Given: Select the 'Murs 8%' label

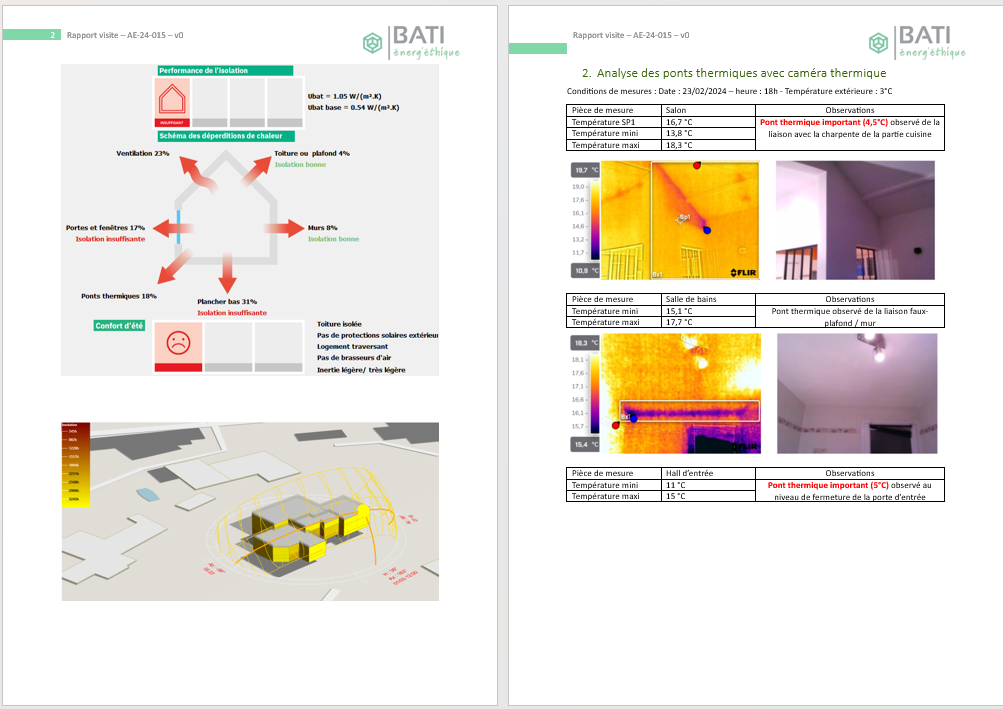Looking at the screenshot, I should [322, 228].
